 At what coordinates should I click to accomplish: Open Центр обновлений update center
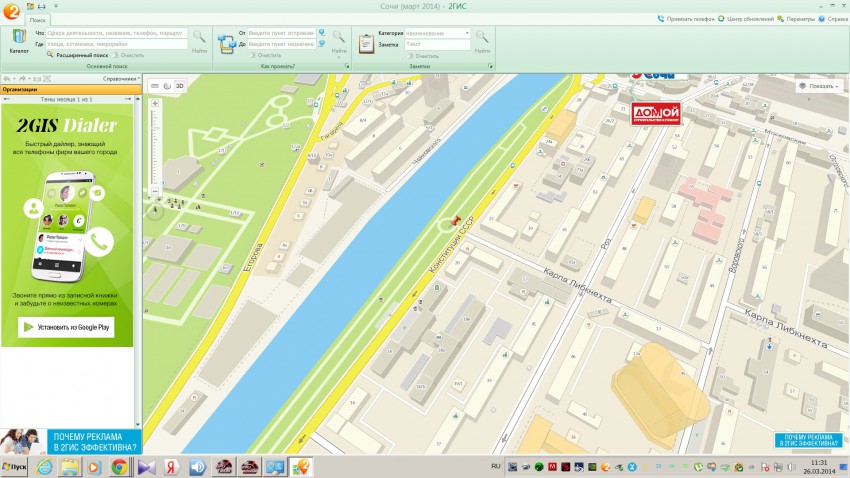tap(749, 19)
